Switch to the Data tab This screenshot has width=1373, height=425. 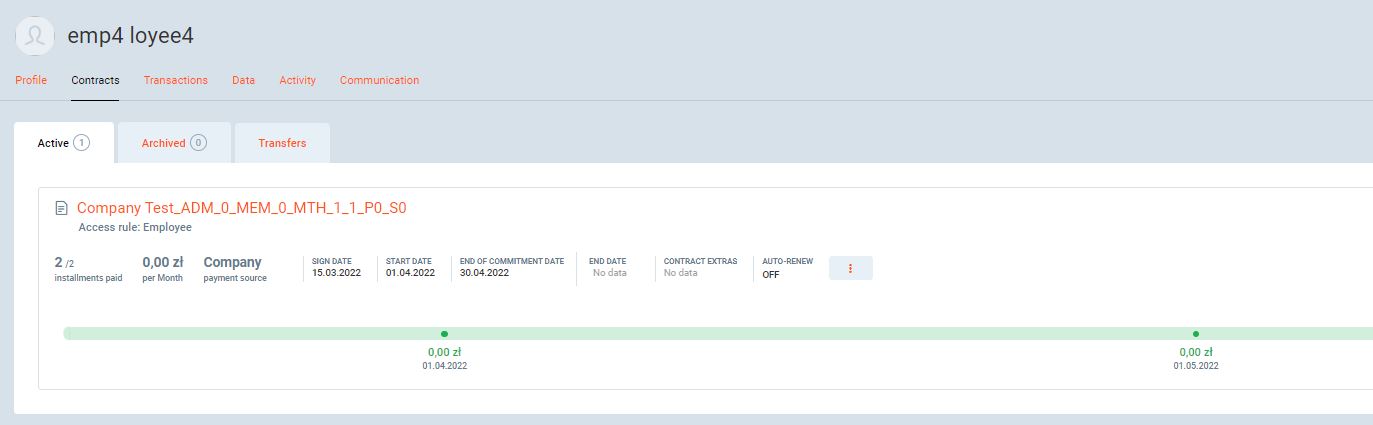[x=243, y=80]
